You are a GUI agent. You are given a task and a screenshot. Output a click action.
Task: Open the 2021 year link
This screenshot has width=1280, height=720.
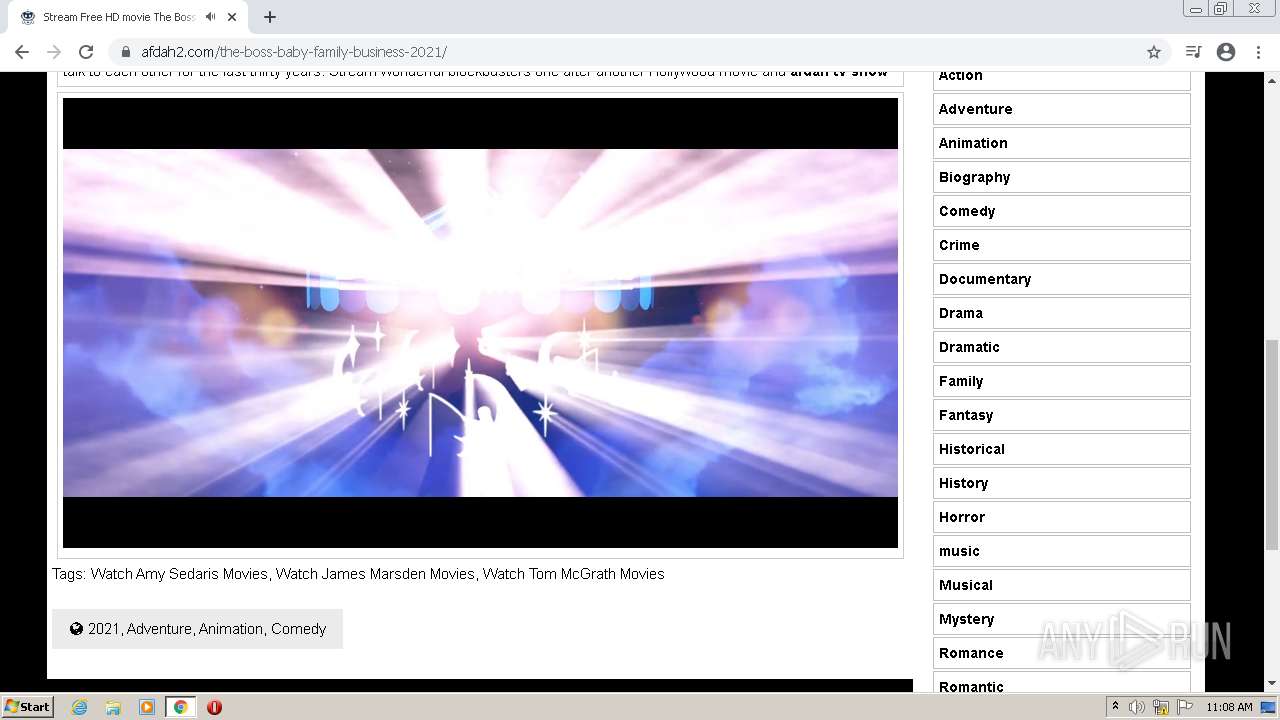click(x=103, y=629)
